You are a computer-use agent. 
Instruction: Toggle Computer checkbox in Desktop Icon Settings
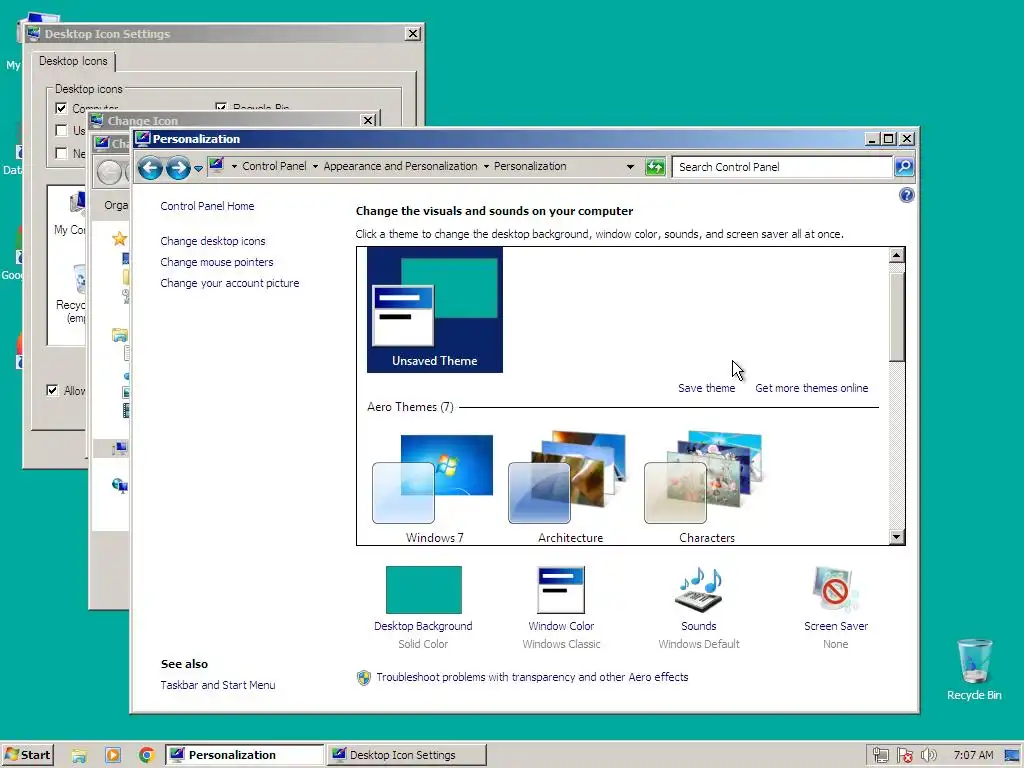tap(61, 108)
